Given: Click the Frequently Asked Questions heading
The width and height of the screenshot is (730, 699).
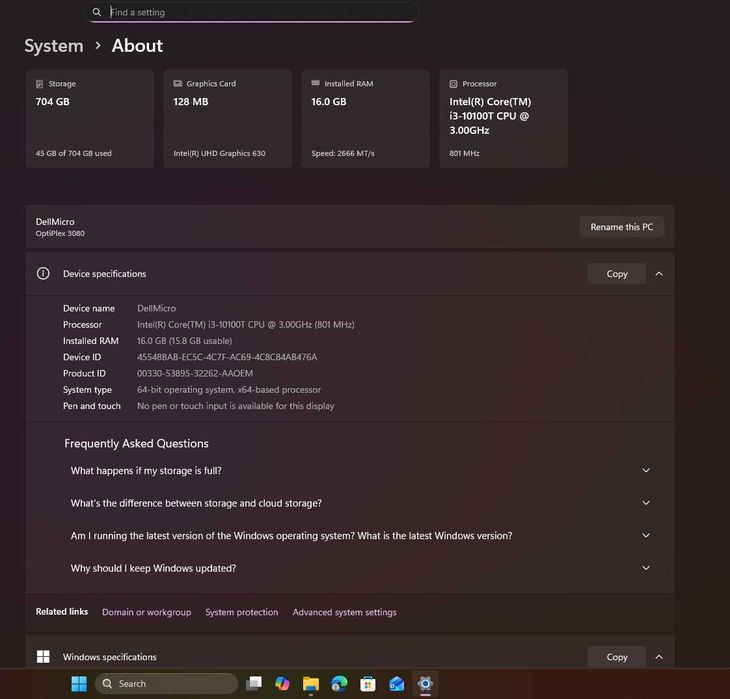Looking at the screenshot, I should click(x=136, y=443).
